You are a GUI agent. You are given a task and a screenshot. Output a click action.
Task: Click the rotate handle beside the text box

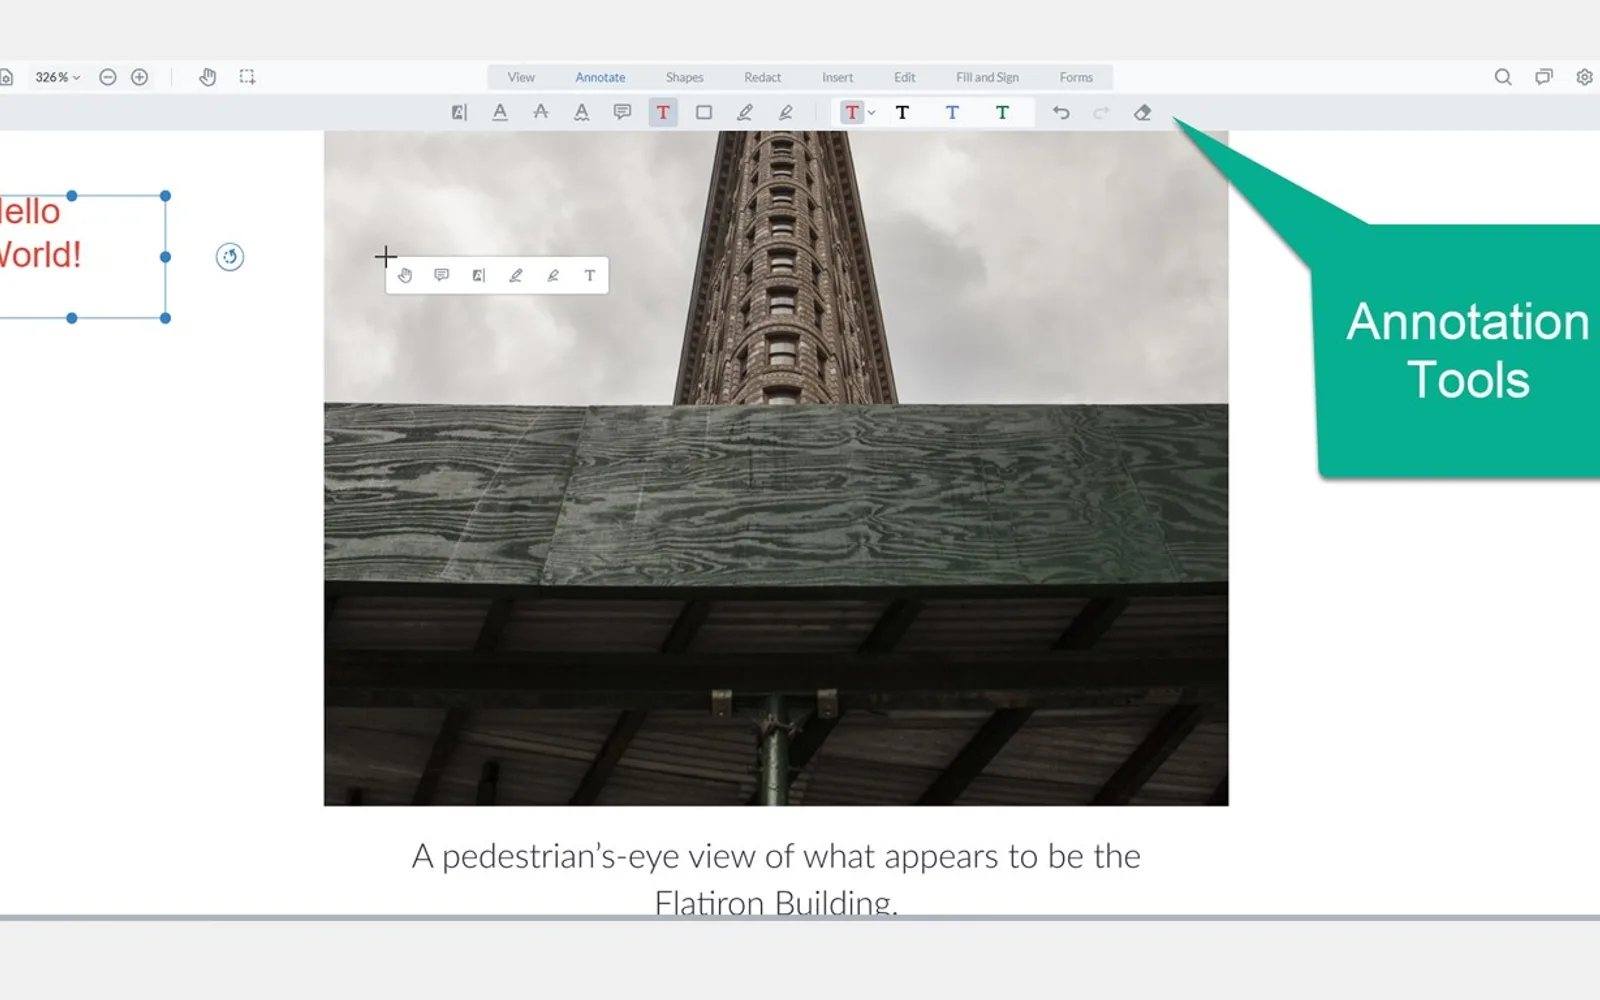click(230, 257)
